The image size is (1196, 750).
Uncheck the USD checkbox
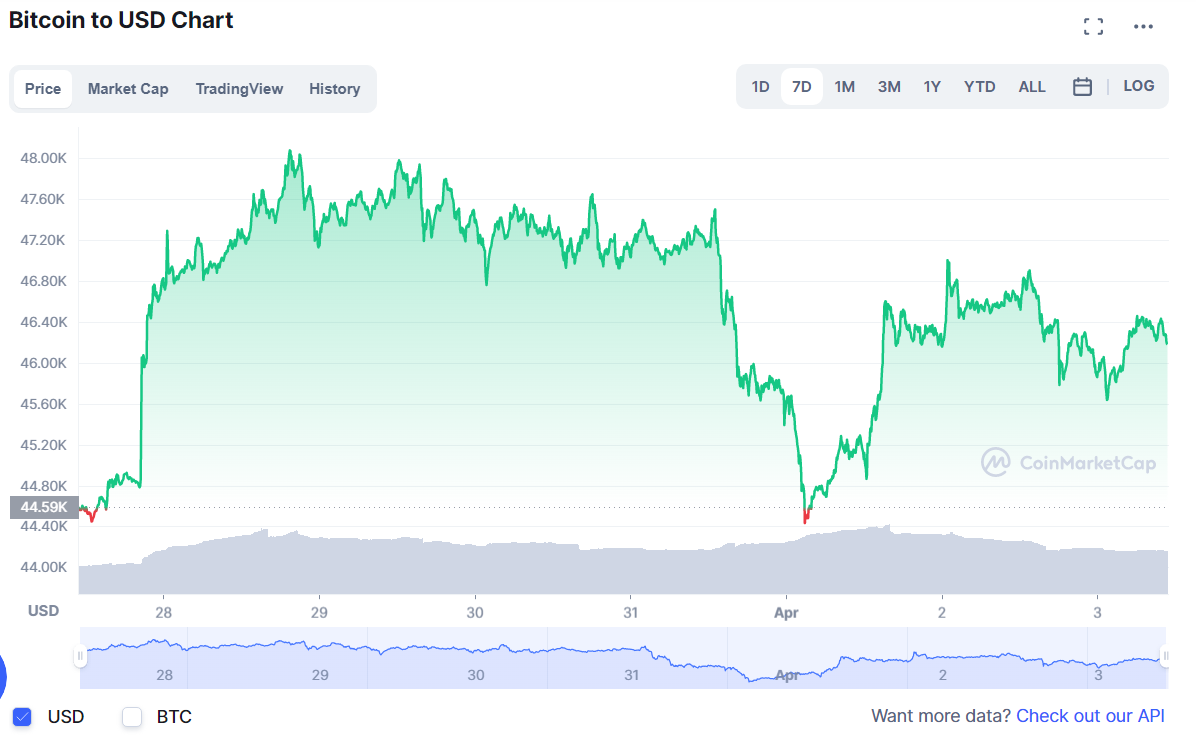coord(22,717)
